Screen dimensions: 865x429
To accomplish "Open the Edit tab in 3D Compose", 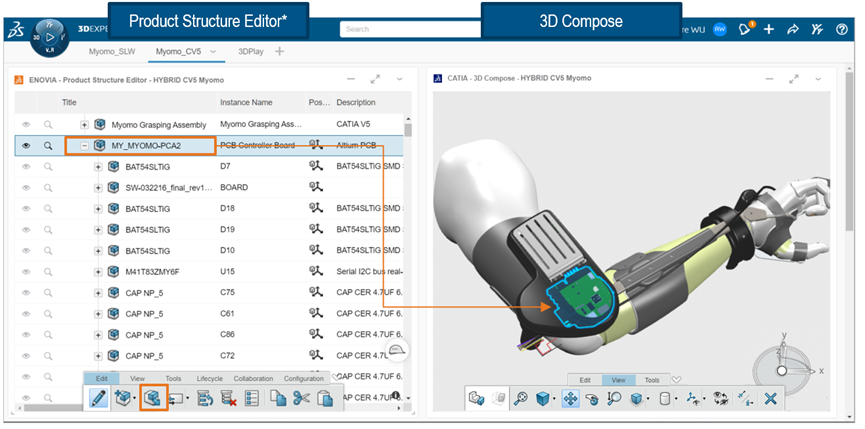I will (x=585, y=380).
